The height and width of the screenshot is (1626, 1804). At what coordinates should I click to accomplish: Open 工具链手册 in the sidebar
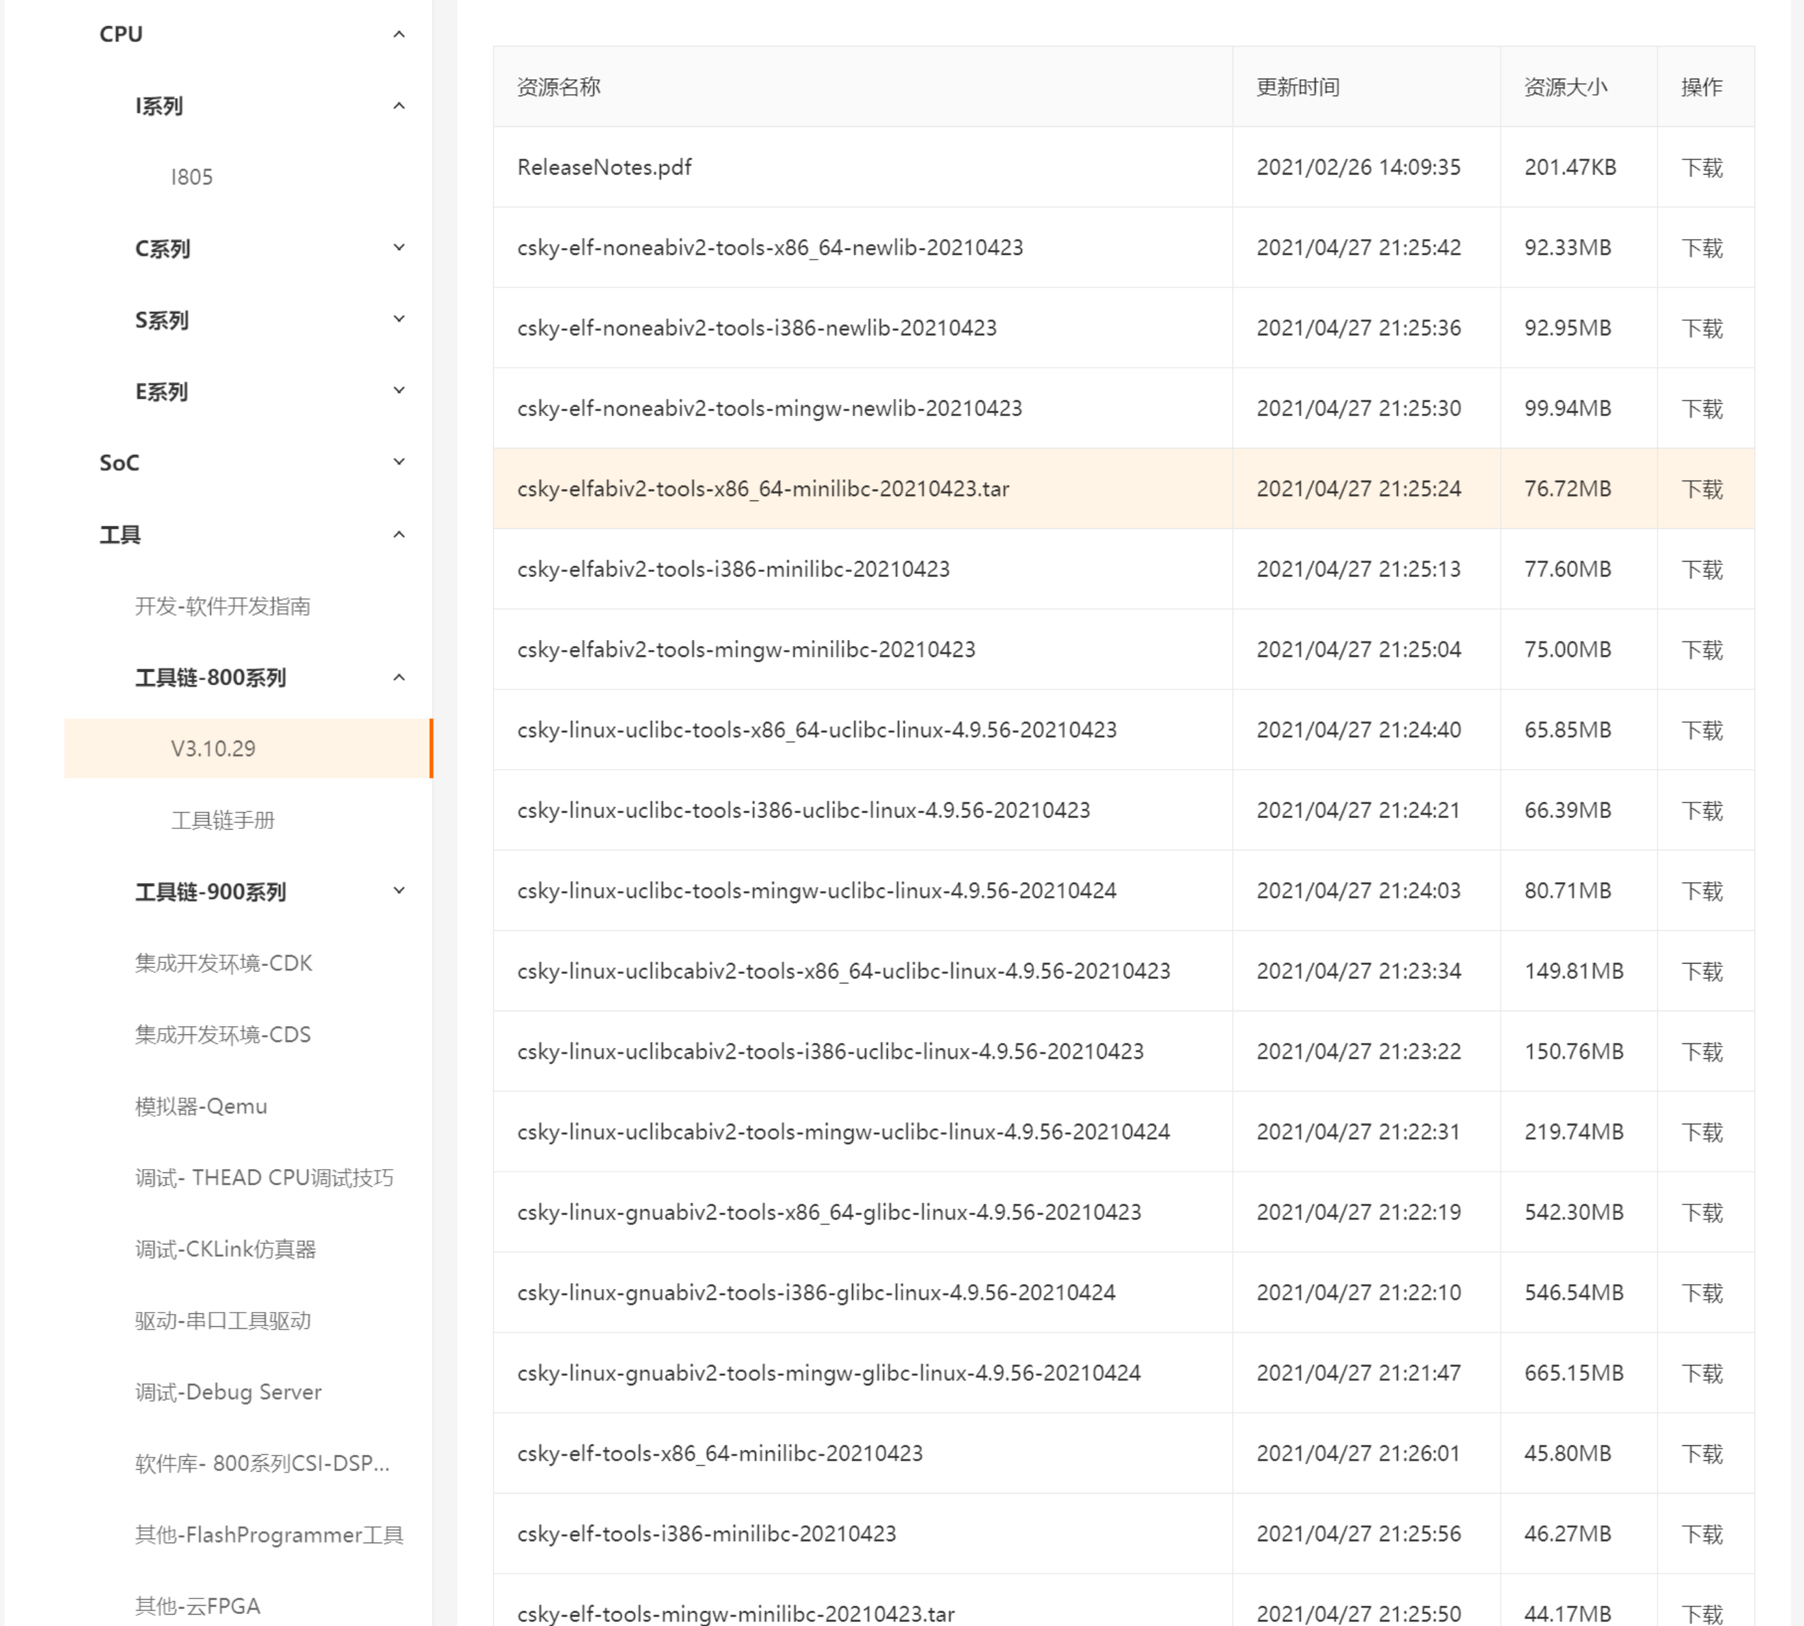tap(222, 820)
